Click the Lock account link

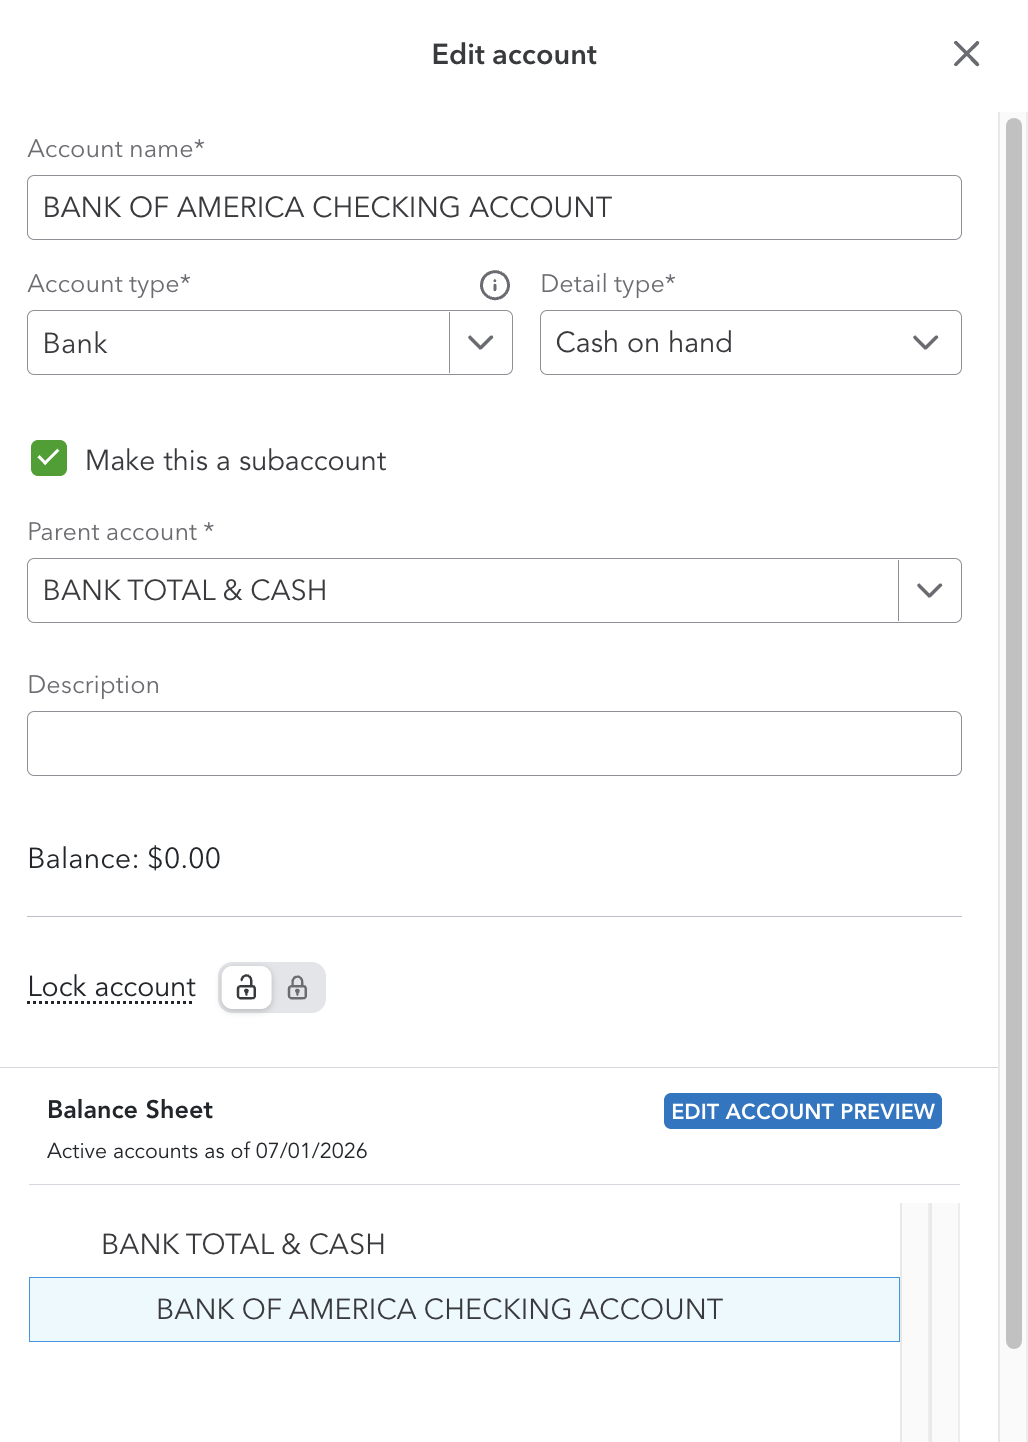pyautogui.click(x=112, y=987)
